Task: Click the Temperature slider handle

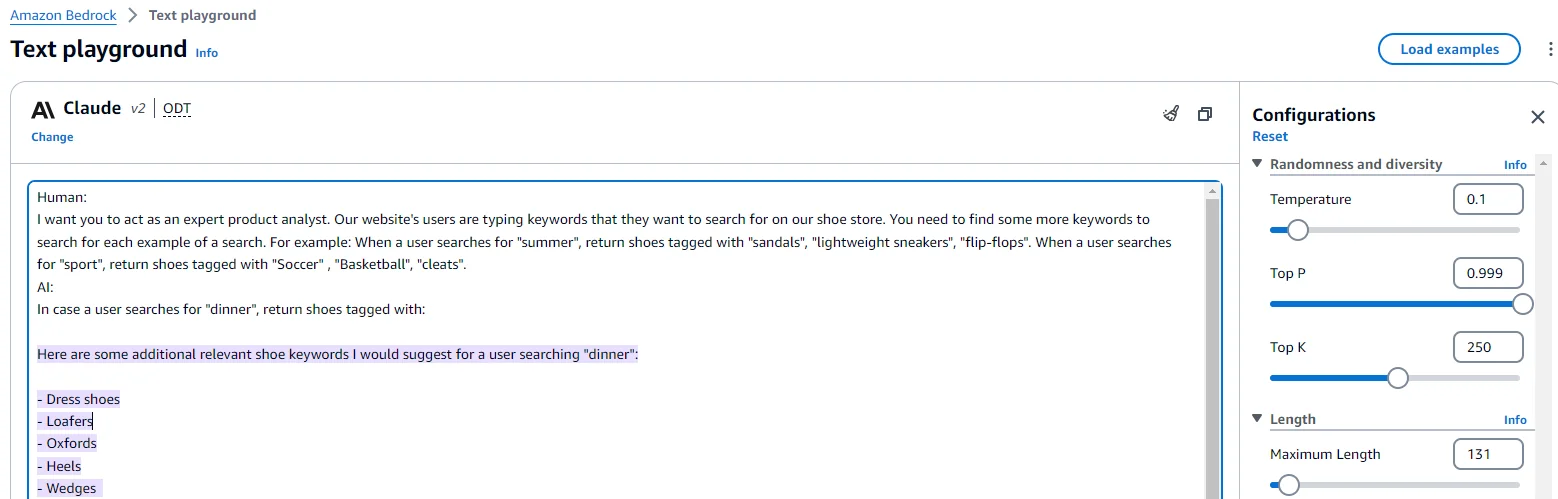Action: 1297,230
